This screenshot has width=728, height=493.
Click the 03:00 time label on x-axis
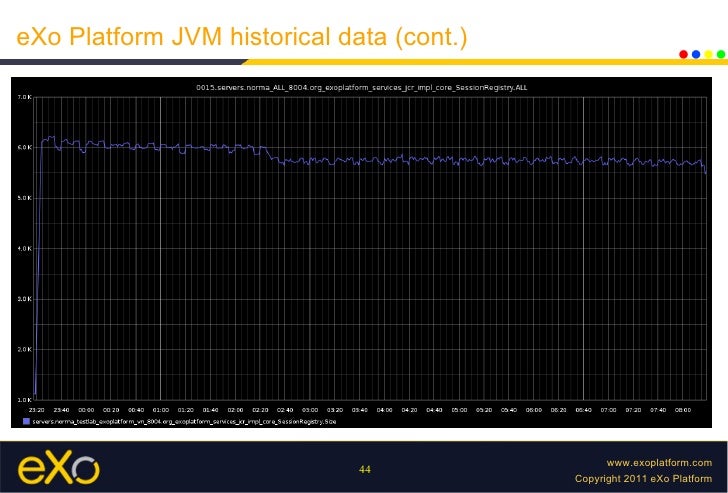pyautogui.click(x=310, y=410)
